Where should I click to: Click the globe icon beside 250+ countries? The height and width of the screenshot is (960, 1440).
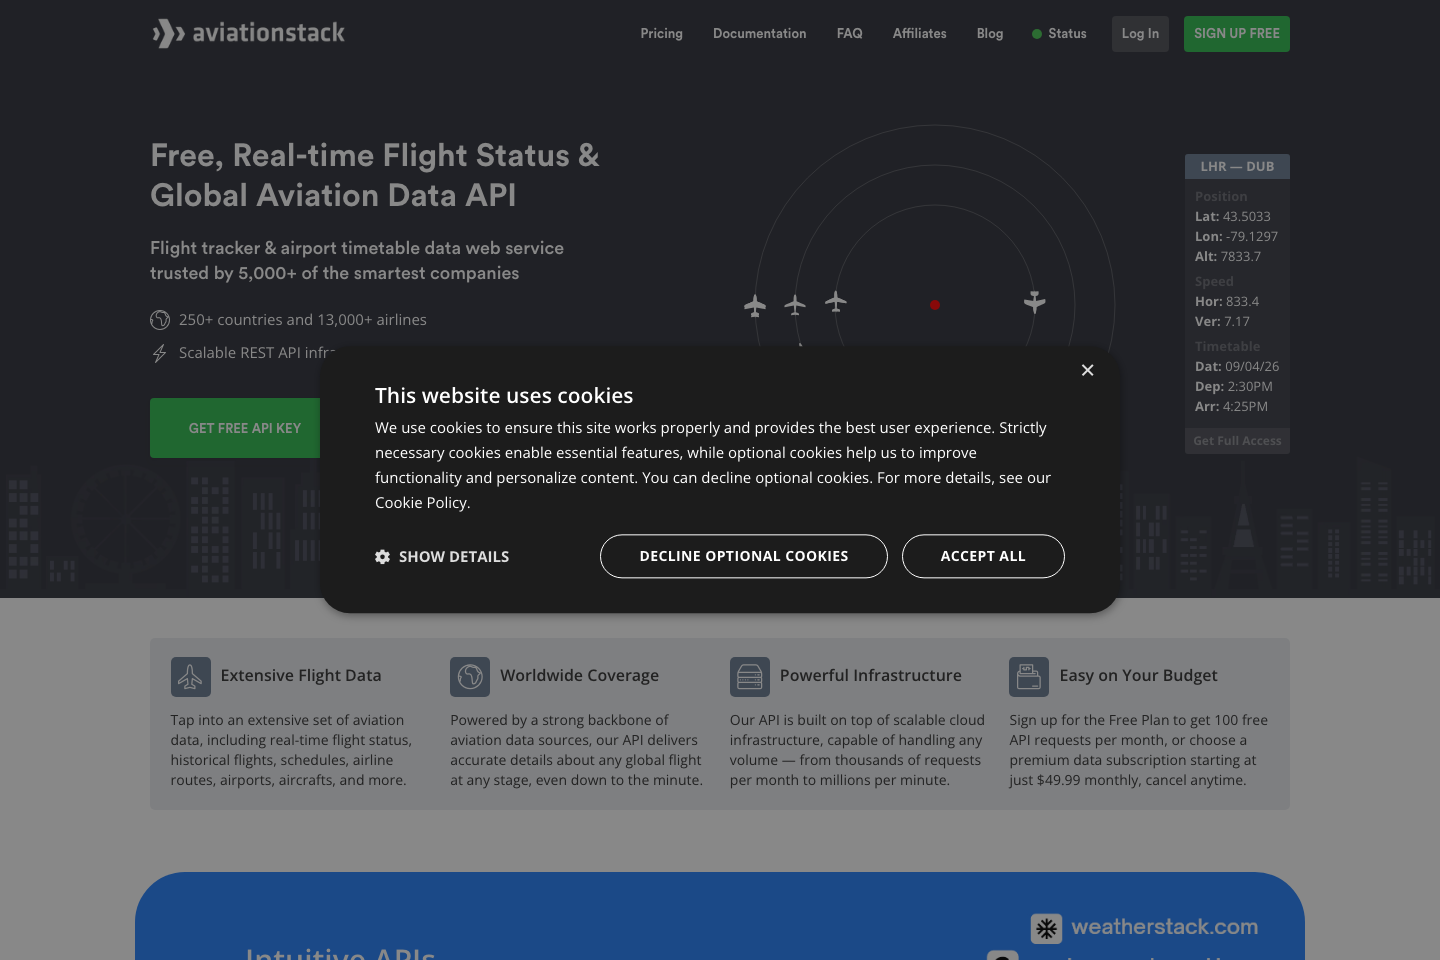(x=160, y=320)
